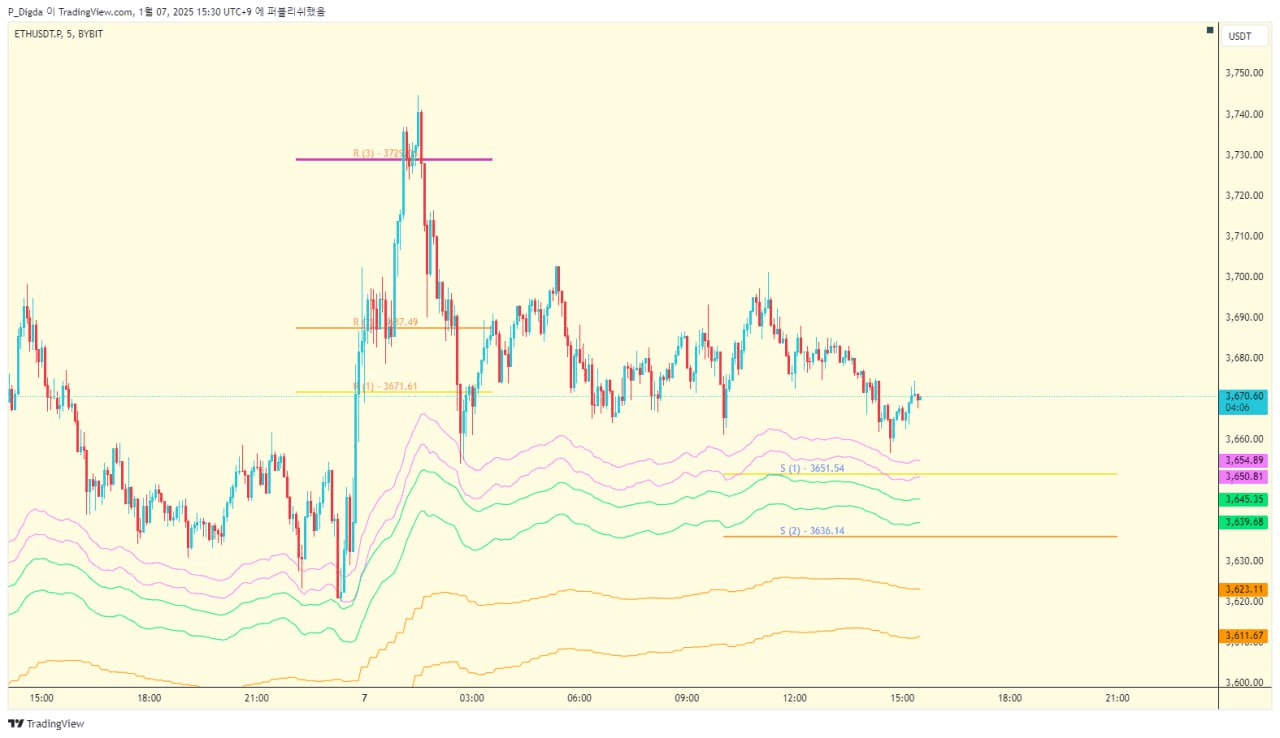Viewport: 1280px width, 738px height.
Task: Click the 3,600.00 price axis tick
Action: pos(1244,683)
